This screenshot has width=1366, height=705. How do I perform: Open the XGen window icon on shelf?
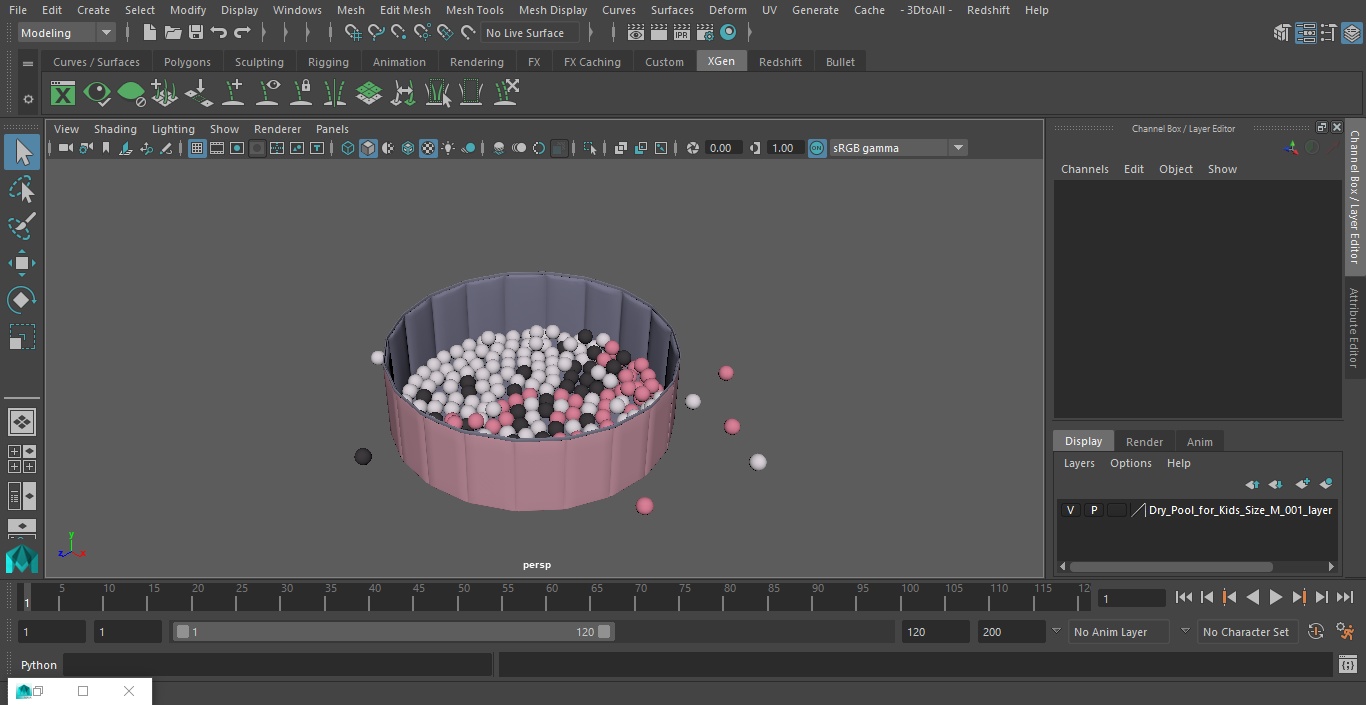[x=63, y=93]
